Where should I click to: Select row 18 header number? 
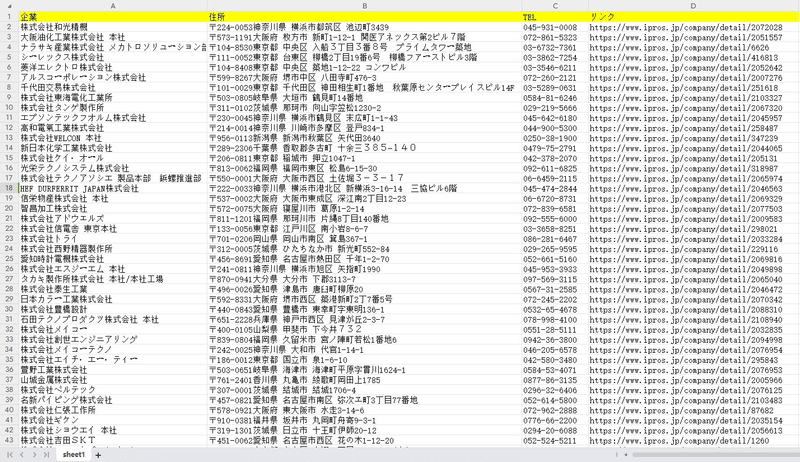(x=9, y=188)
